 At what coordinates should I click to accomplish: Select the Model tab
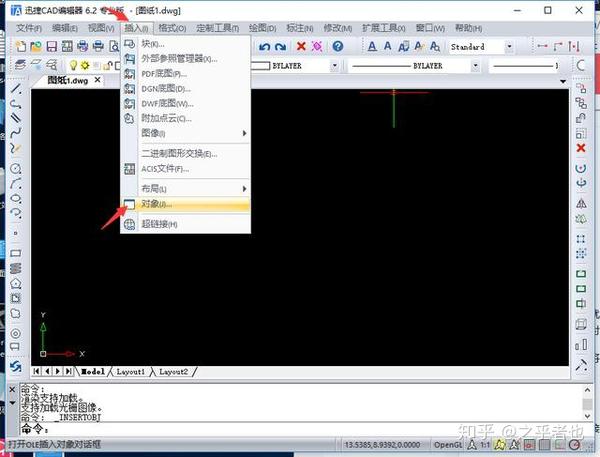pyautogui.click(x=93, y=372)
